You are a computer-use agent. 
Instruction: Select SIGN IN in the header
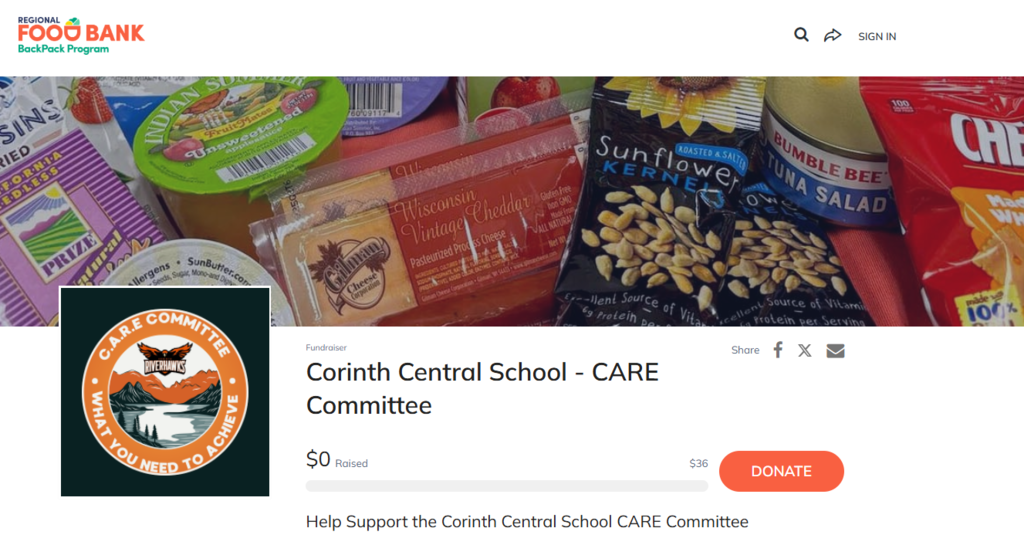(x=877, y=37)
